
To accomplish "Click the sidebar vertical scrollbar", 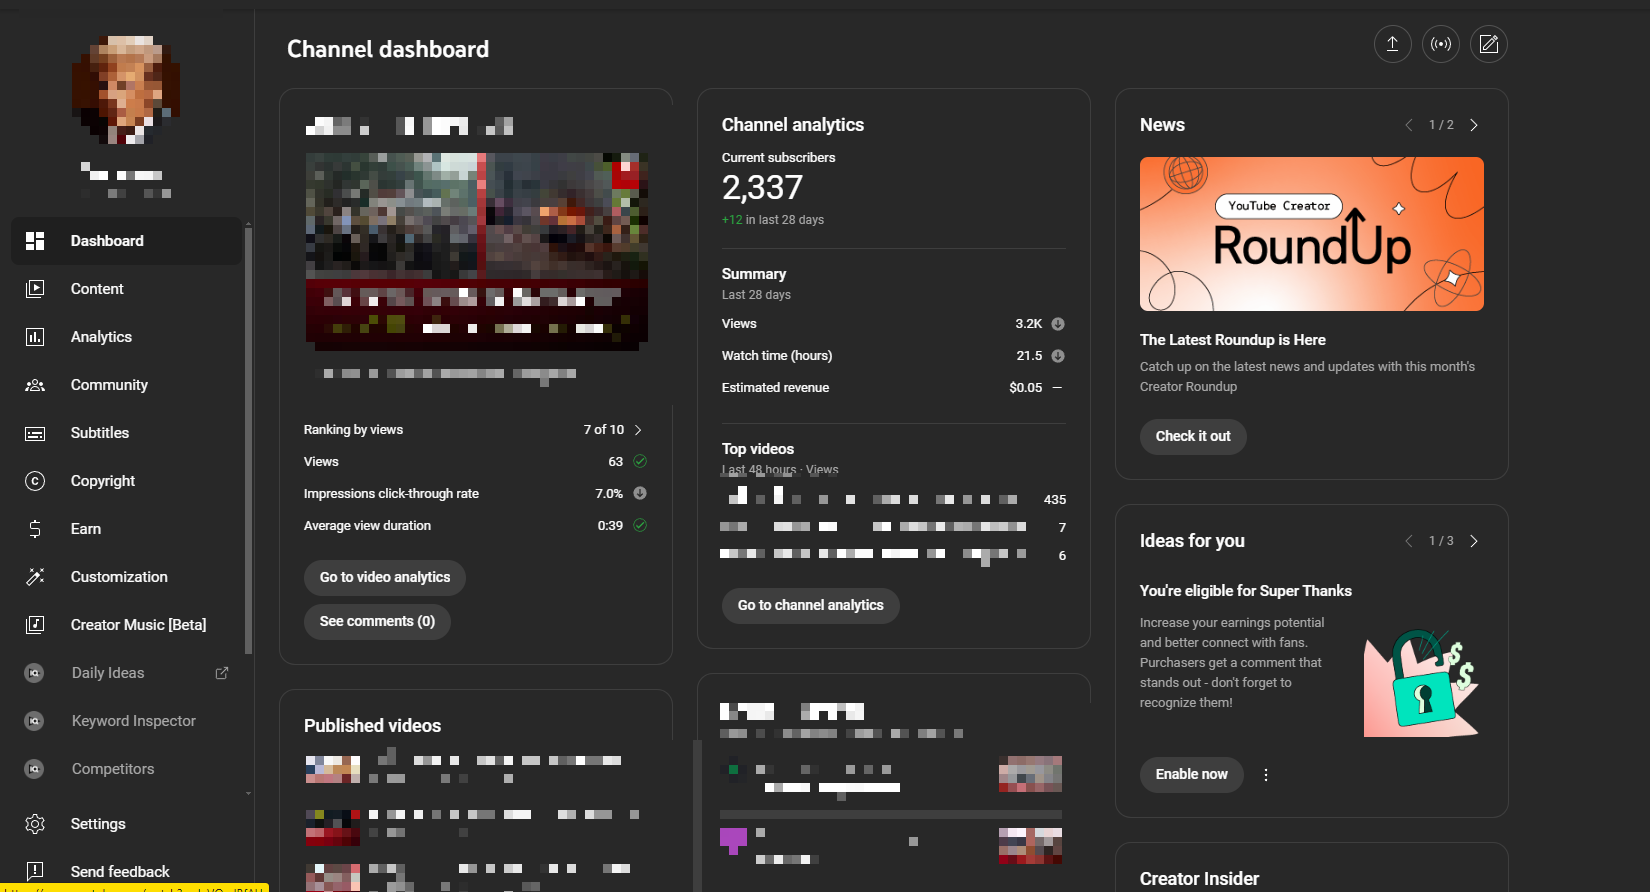I will [248, 440].
